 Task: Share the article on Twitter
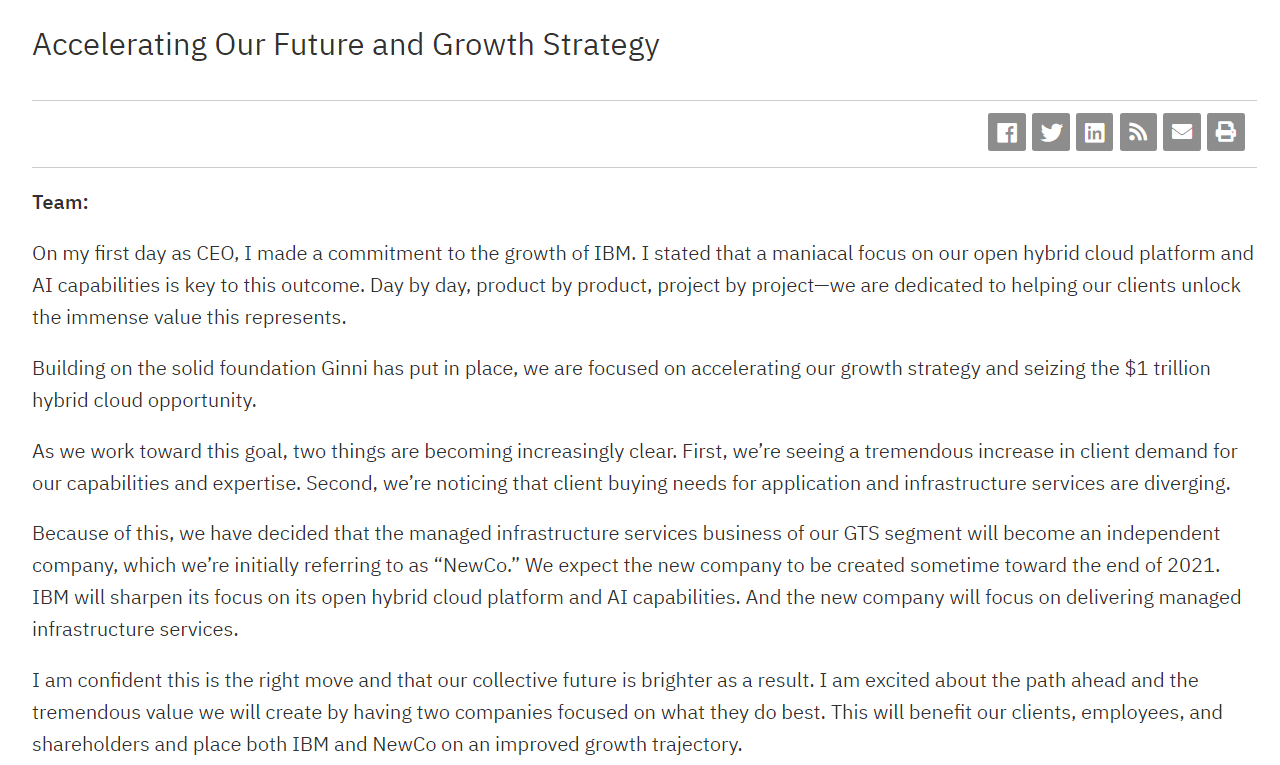[1051, 132]
